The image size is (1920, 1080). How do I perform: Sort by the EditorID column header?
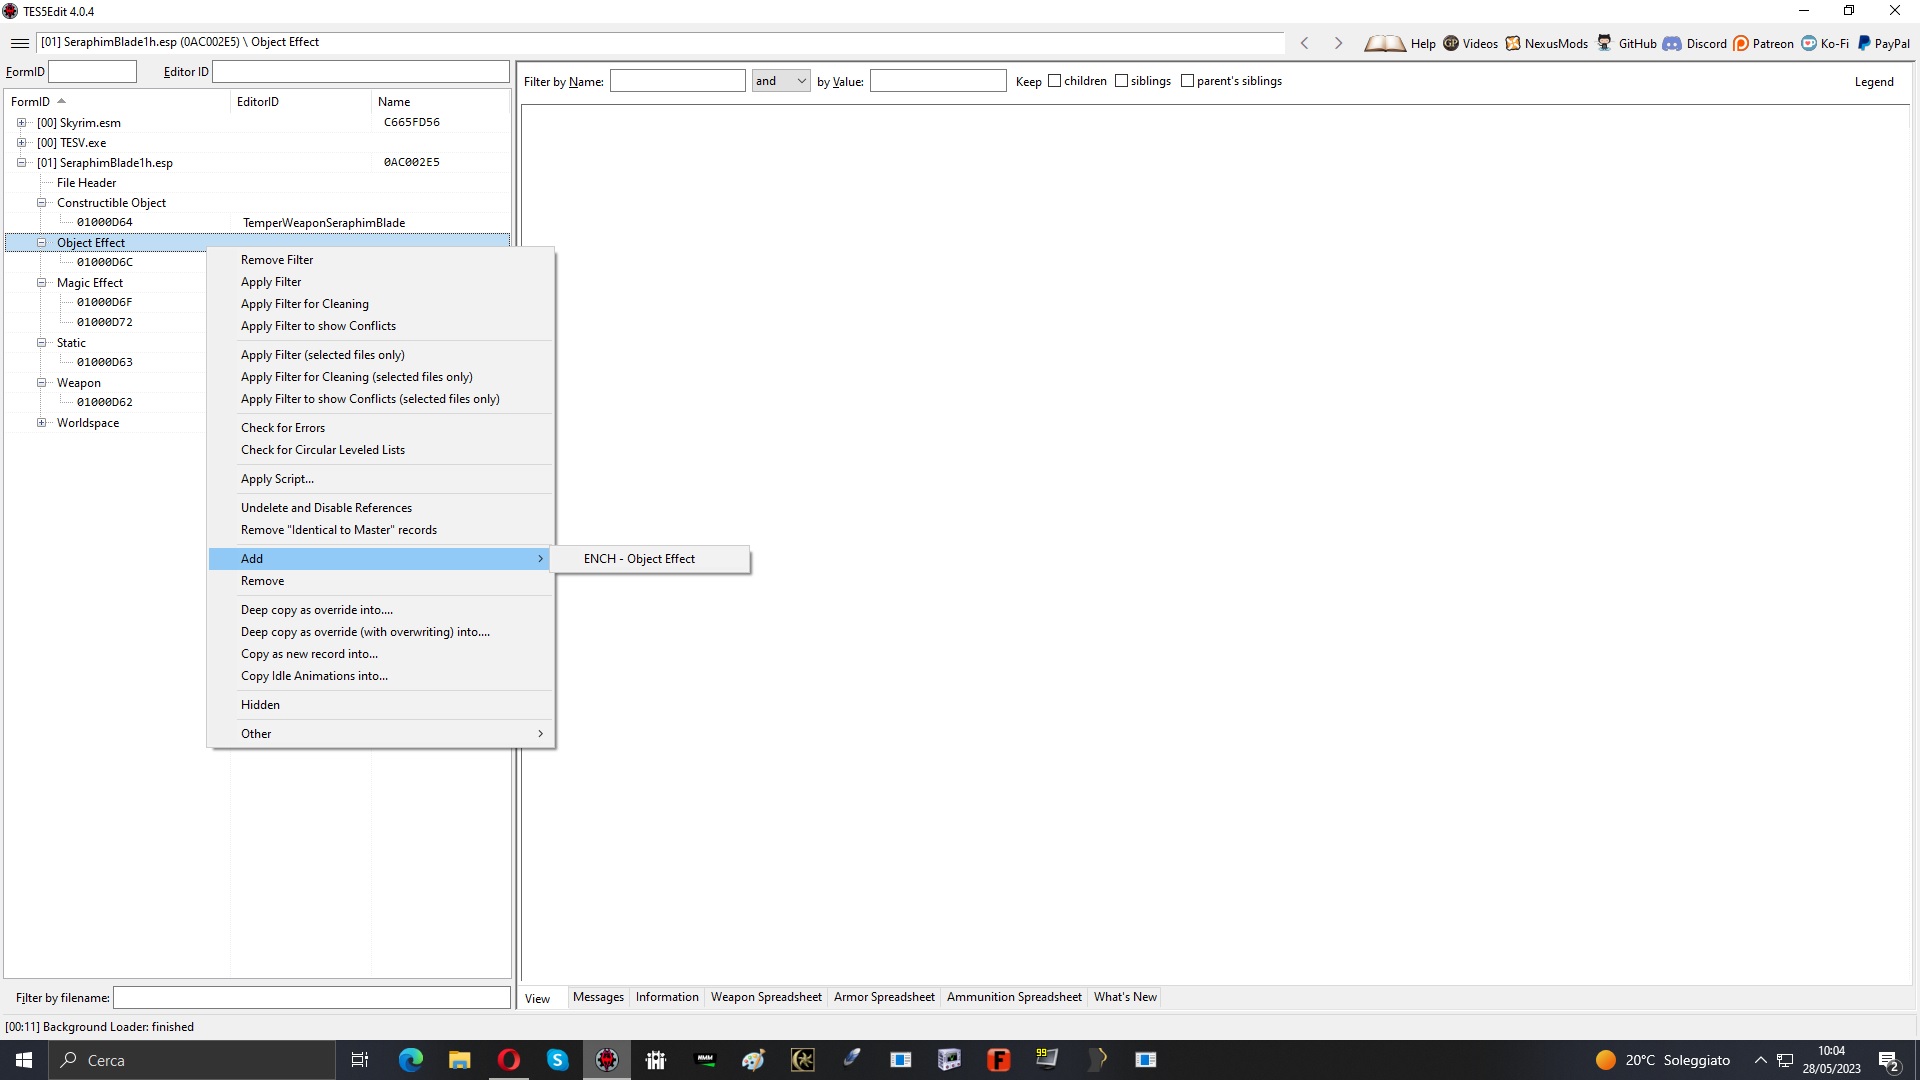[300, 102]
